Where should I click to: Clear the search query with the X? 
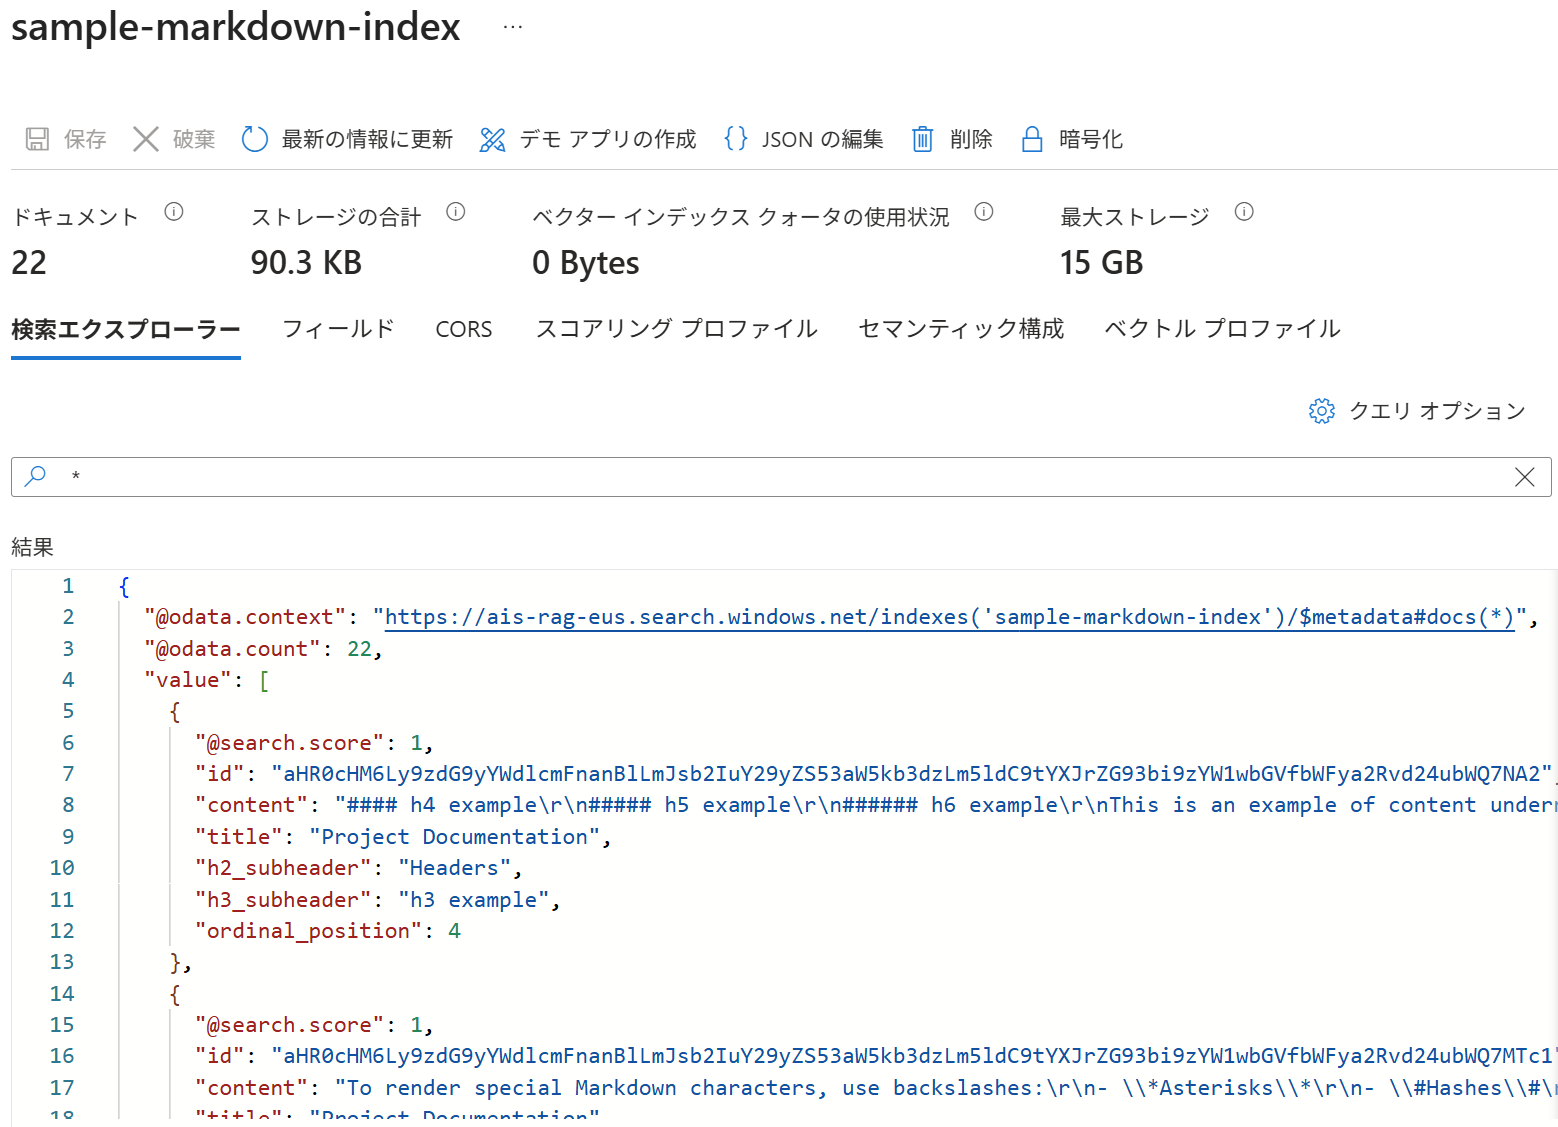(1525, 477)
